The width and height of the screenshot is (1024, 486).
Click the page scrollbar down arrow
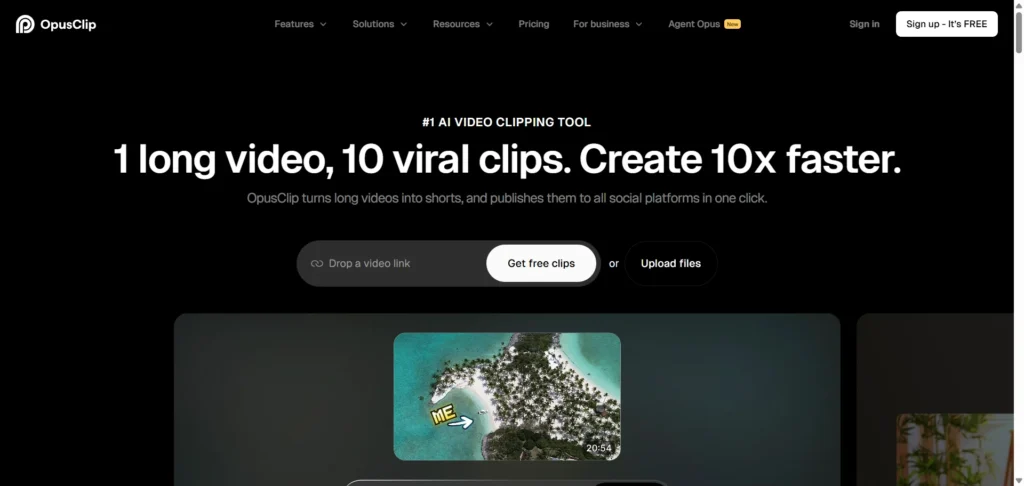click(x=1018, y=481)
